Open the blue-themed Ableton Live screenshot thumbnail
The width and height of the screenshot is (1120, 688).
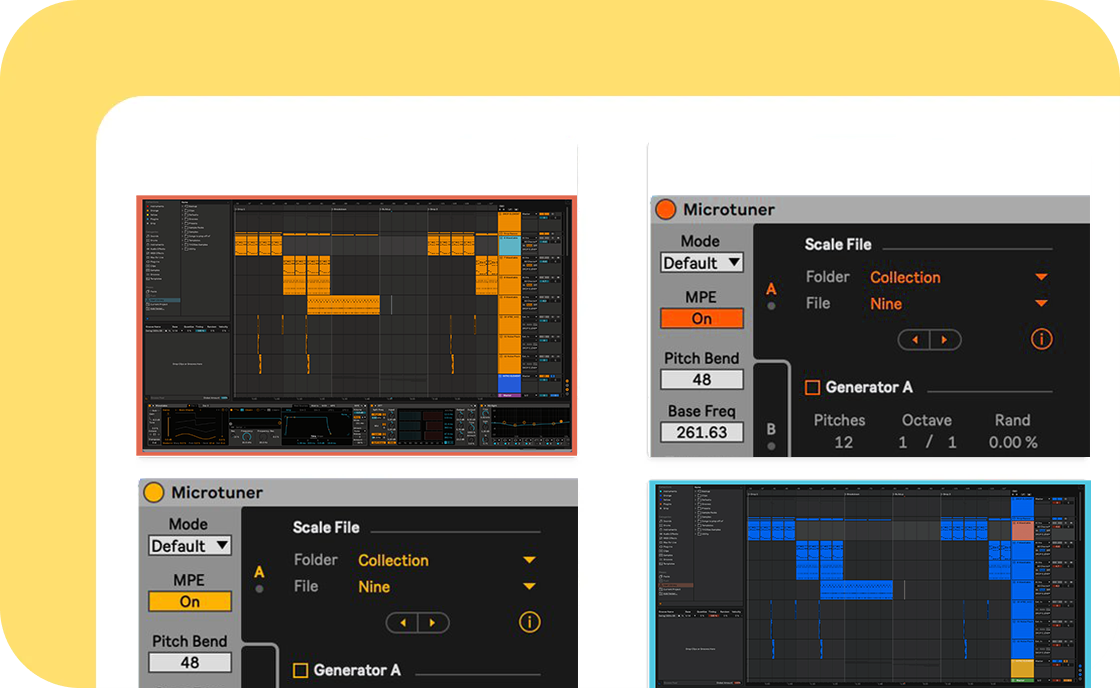[x=869, y=584]
